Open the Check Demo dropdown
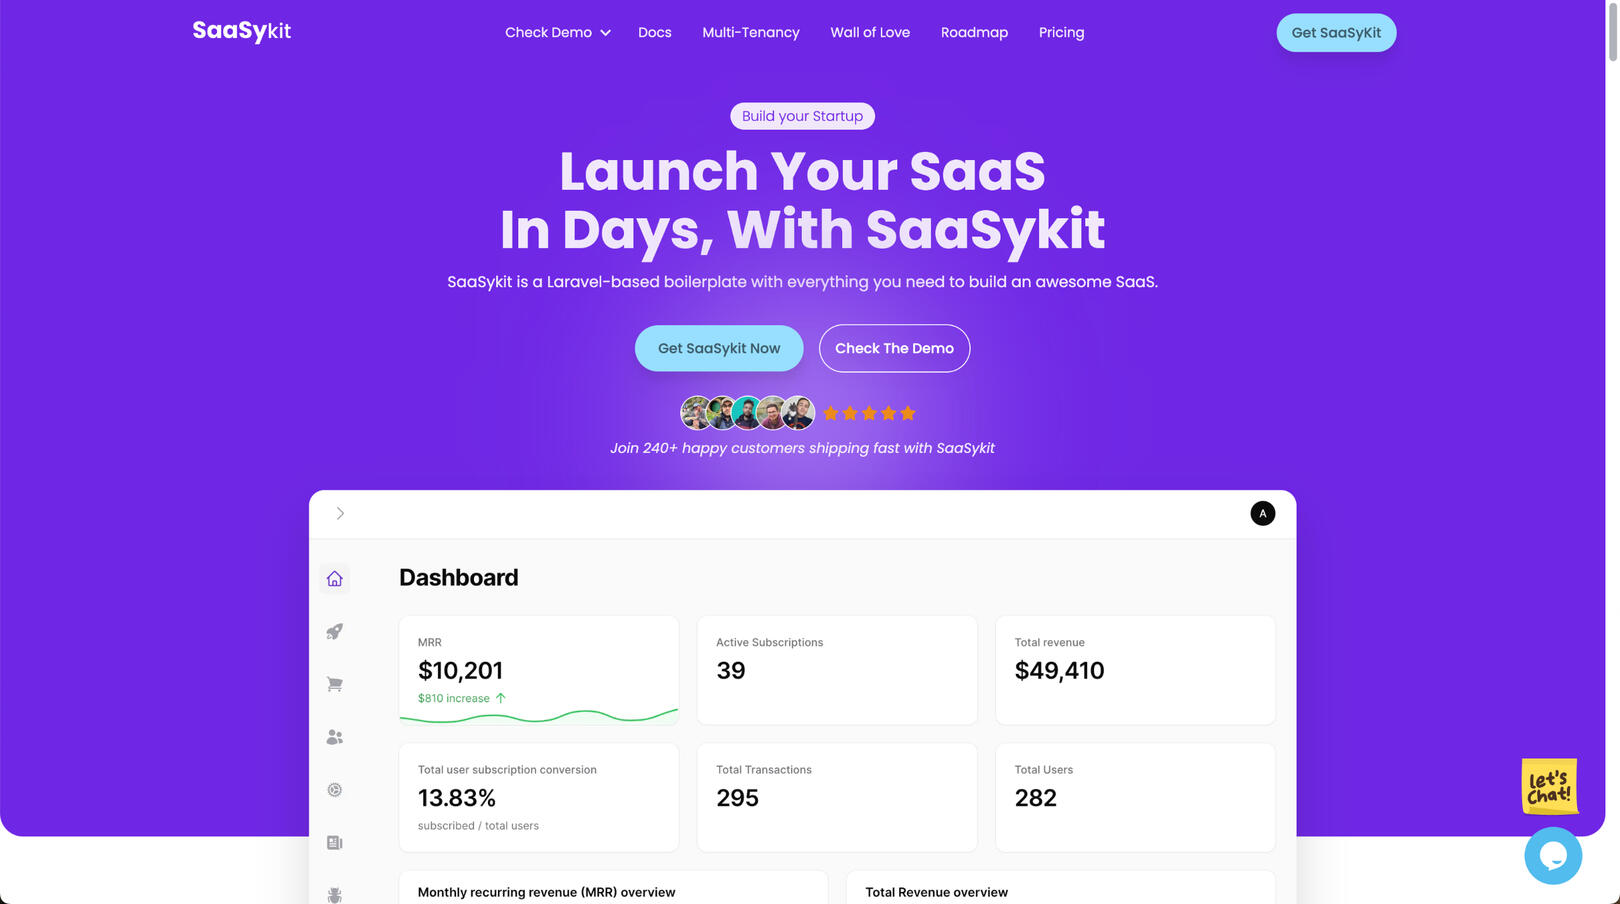This screenshot has width=1620, height=904. click(556, 32)
